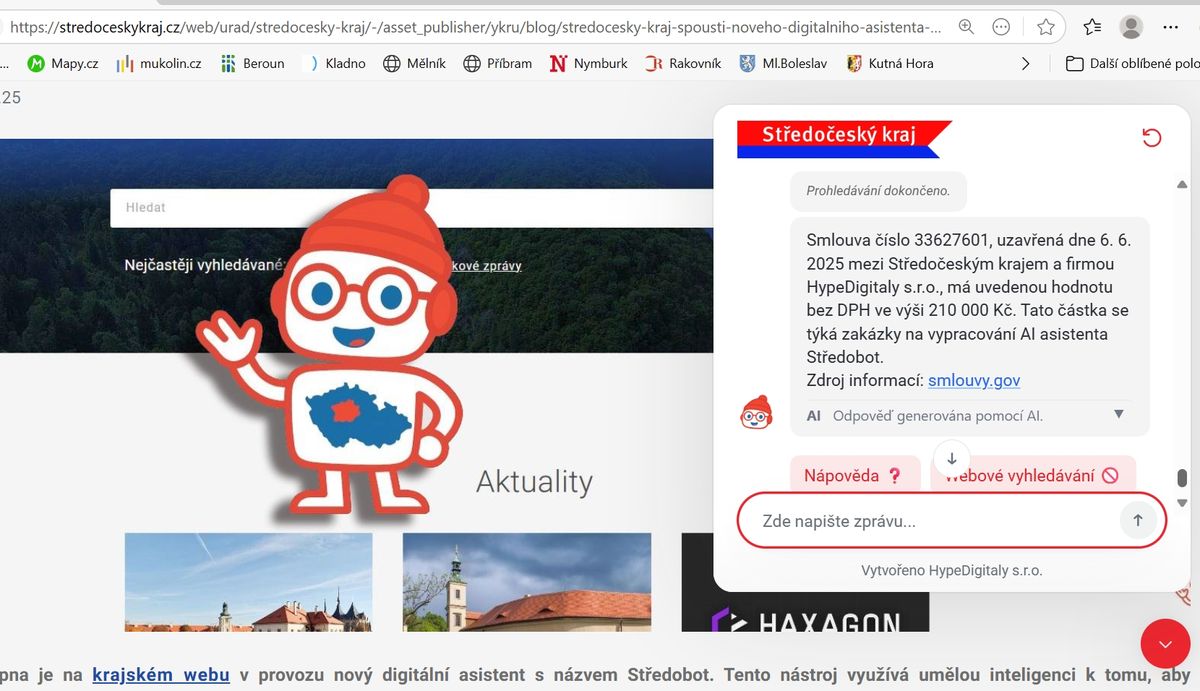Image resolution: width=1200 pixels, height=691 pixels.
Task: Open the Rakovník bookmark
Action: (x=683, y=63)
